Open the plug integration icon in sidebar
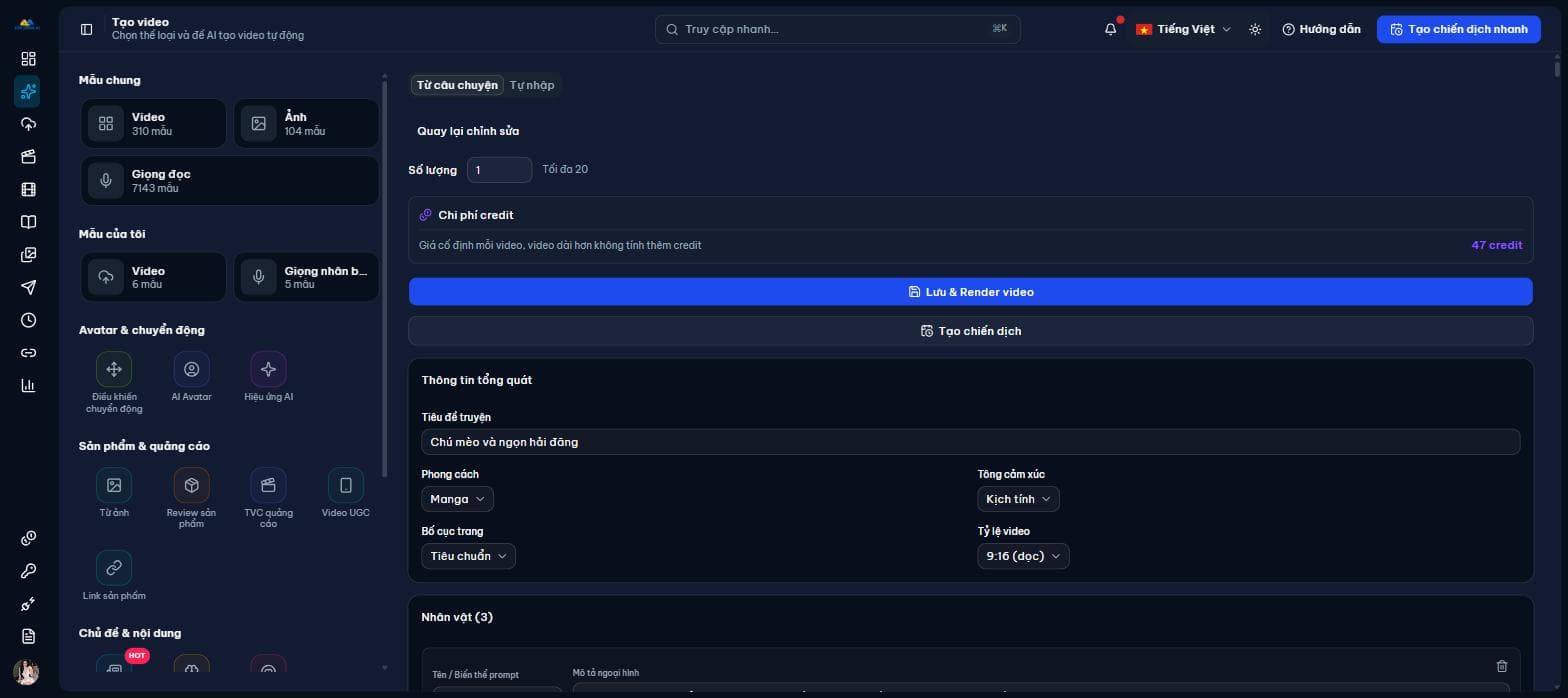 tap(28, 604)
